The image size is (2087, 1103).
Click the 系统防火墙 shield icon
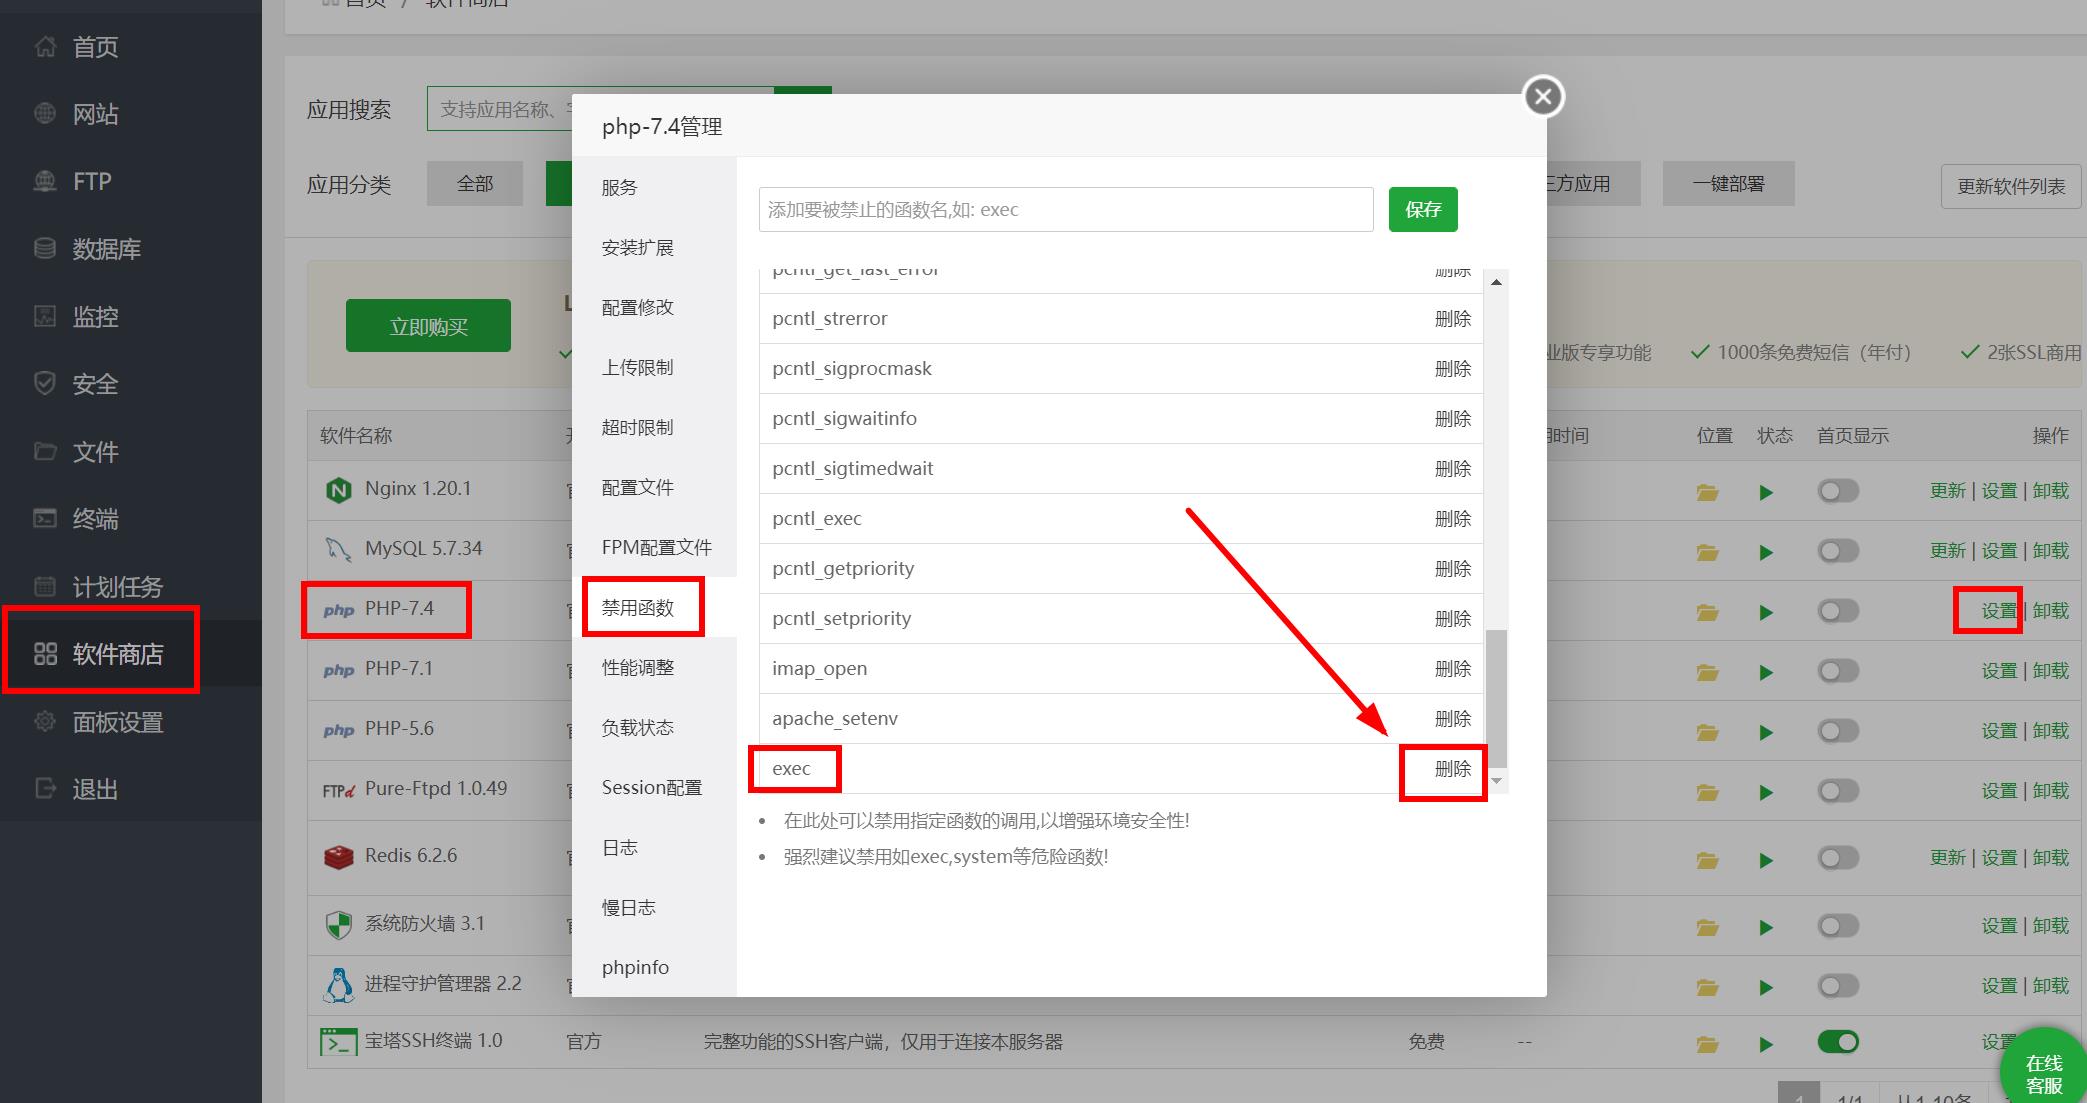339,925
